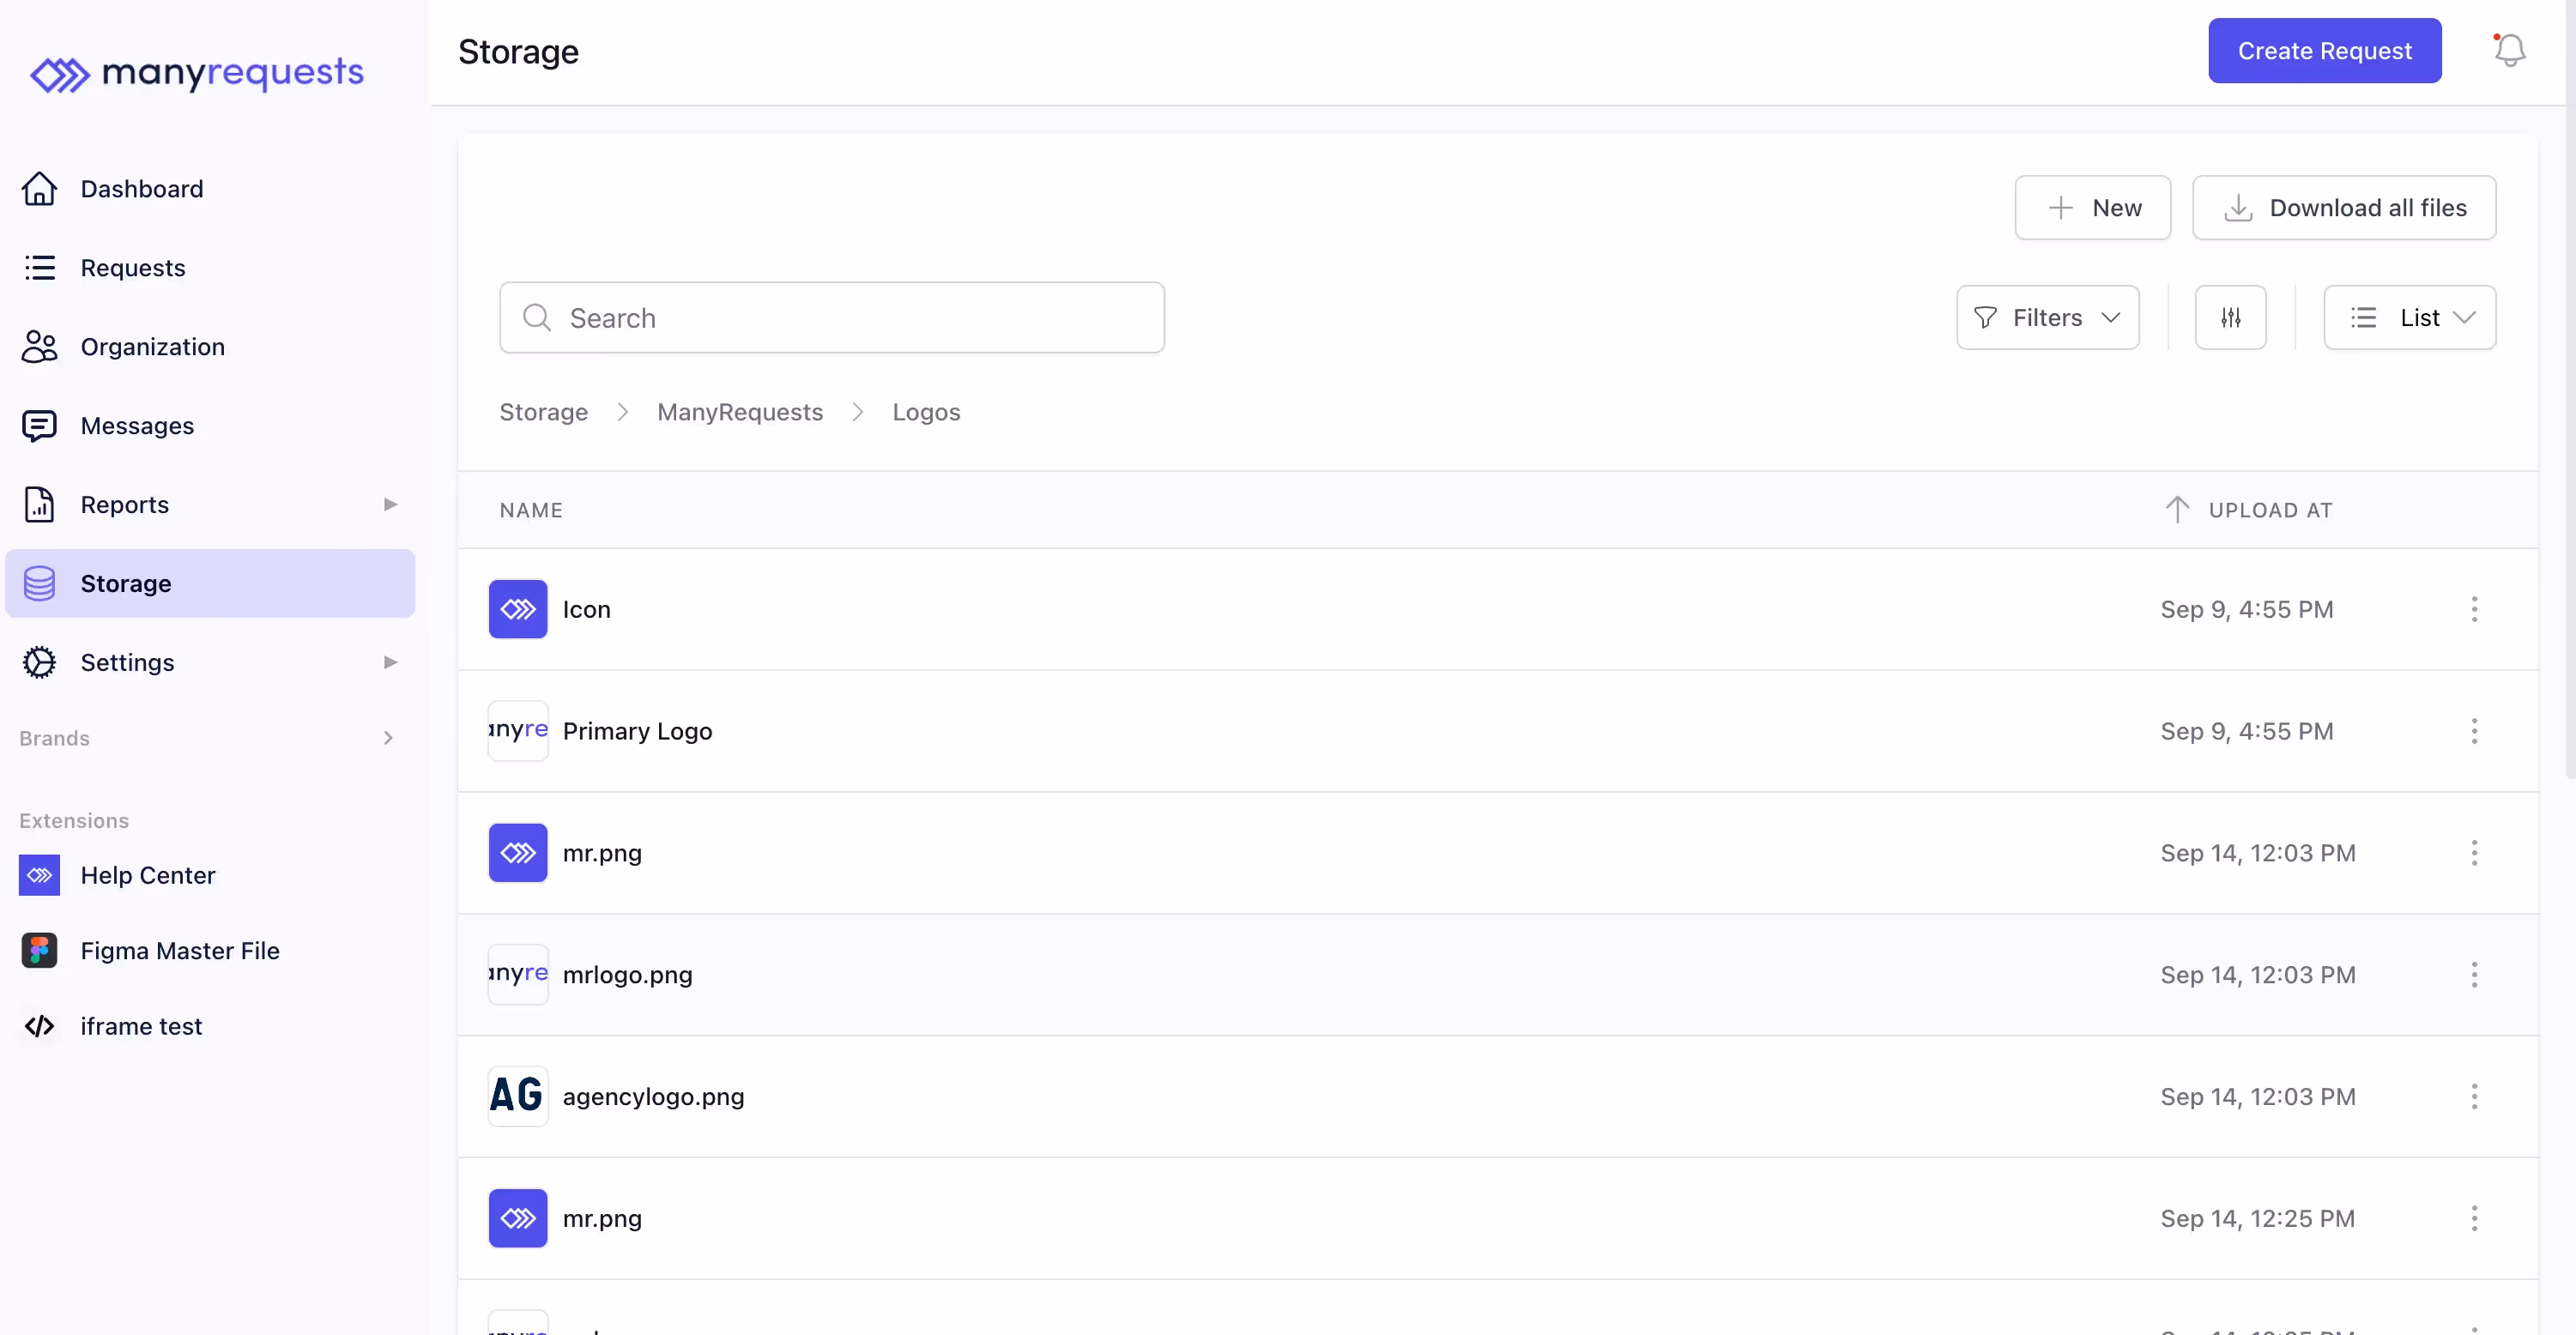2576x1335 pixels.
Task: Open the notifications bell
Action: click(x=2510, y=50)
